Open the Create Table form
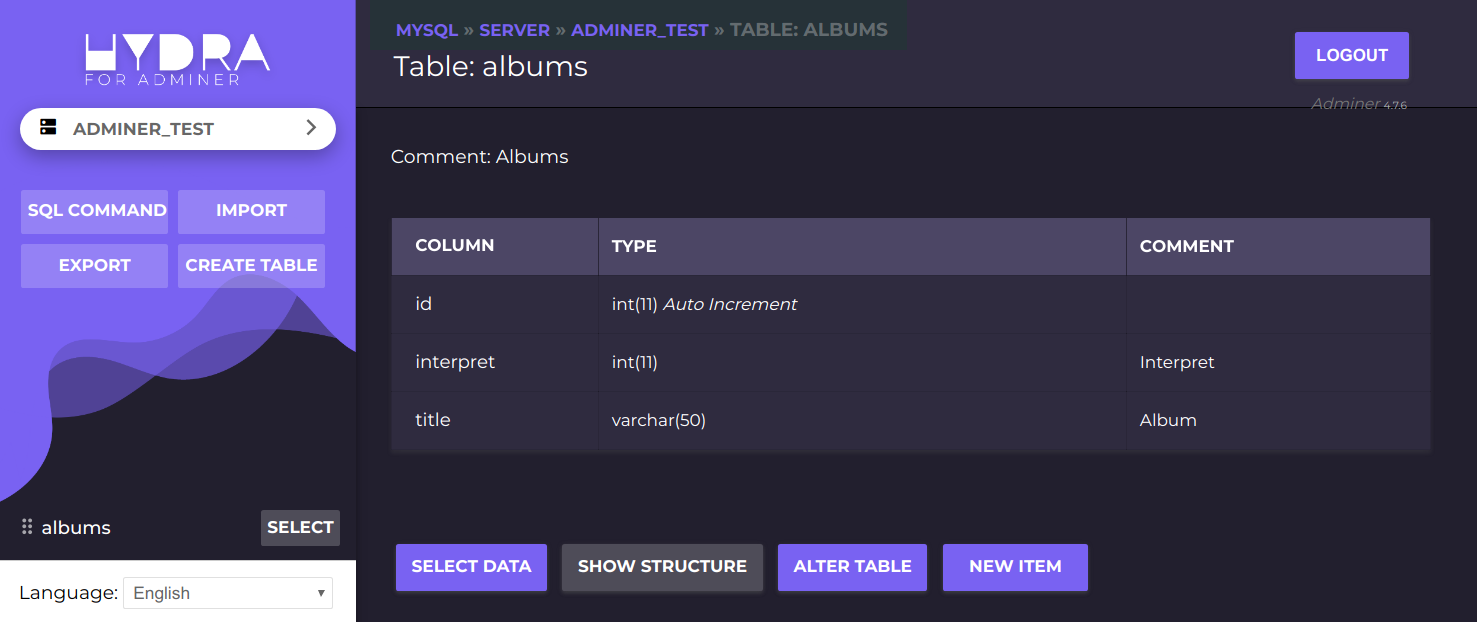The image size is (1477, 622). (x=251, y=265)
